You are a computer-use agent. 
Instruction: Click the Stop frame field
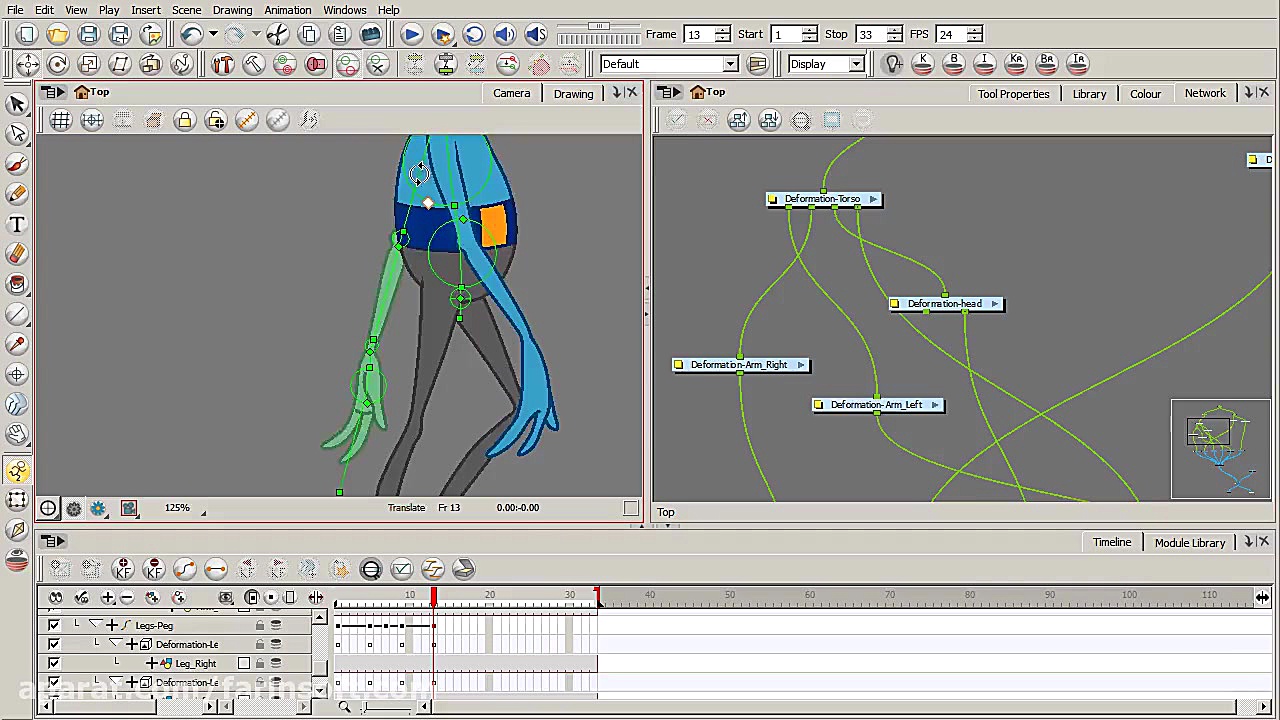pos(870,35)
